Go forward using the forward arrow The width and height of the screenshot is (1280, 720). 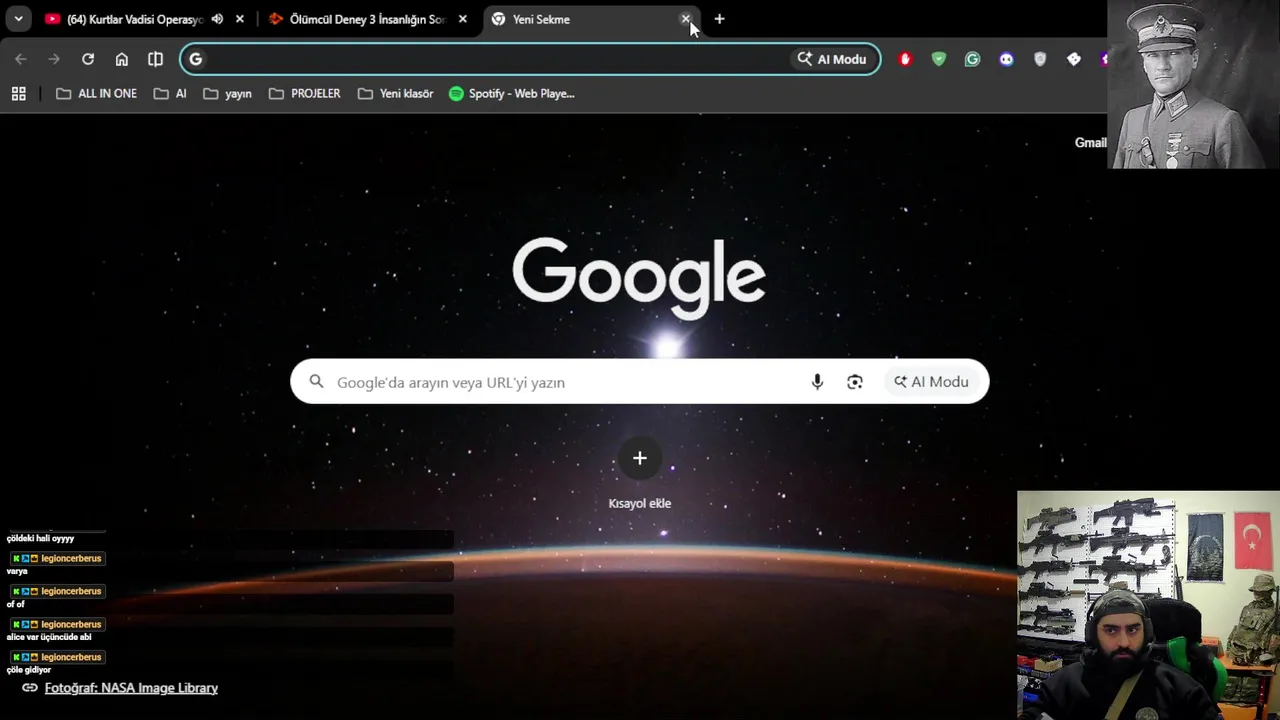[54, 59]
